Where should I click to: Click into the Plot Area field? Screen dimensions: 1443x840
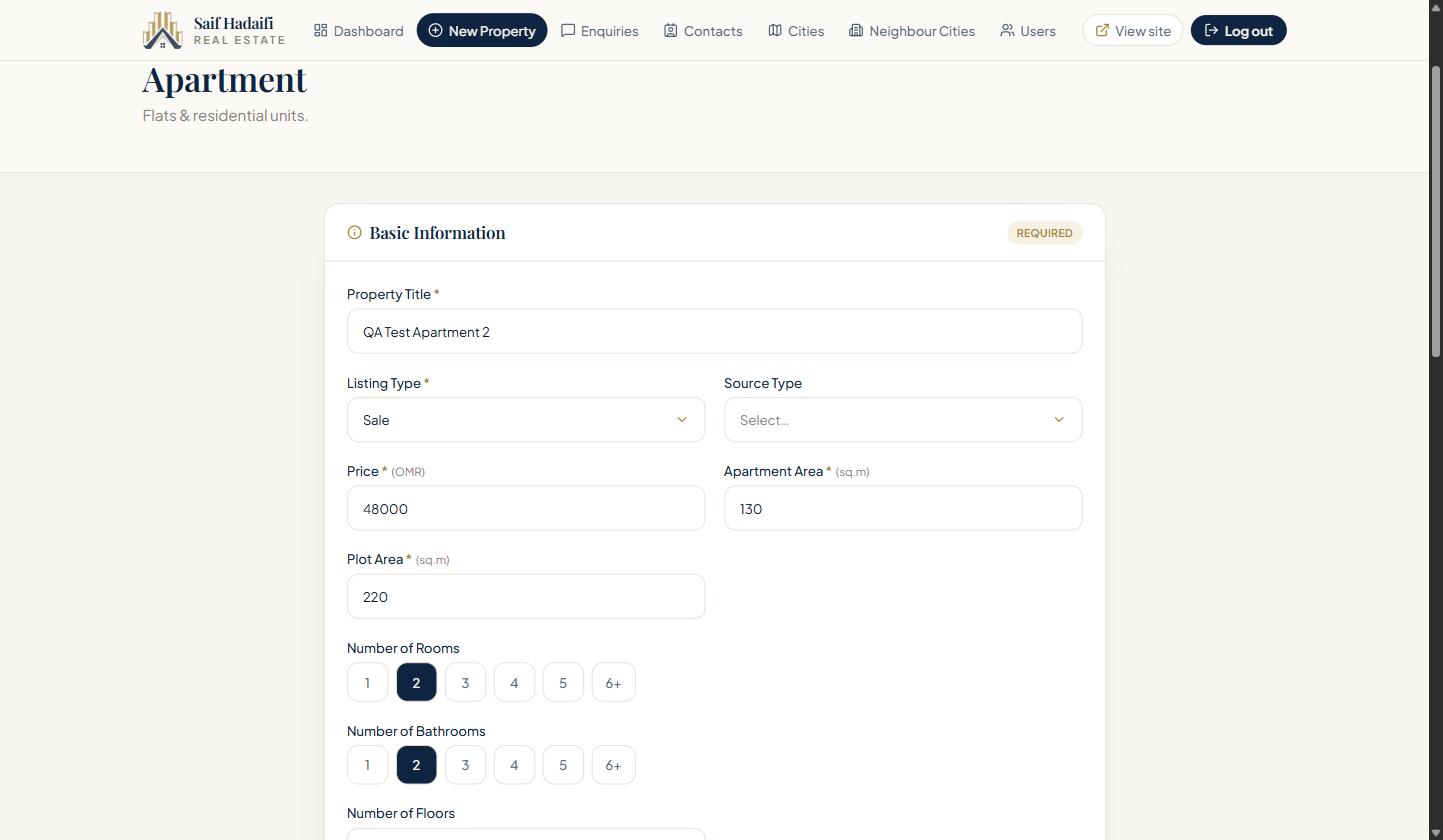526,596
